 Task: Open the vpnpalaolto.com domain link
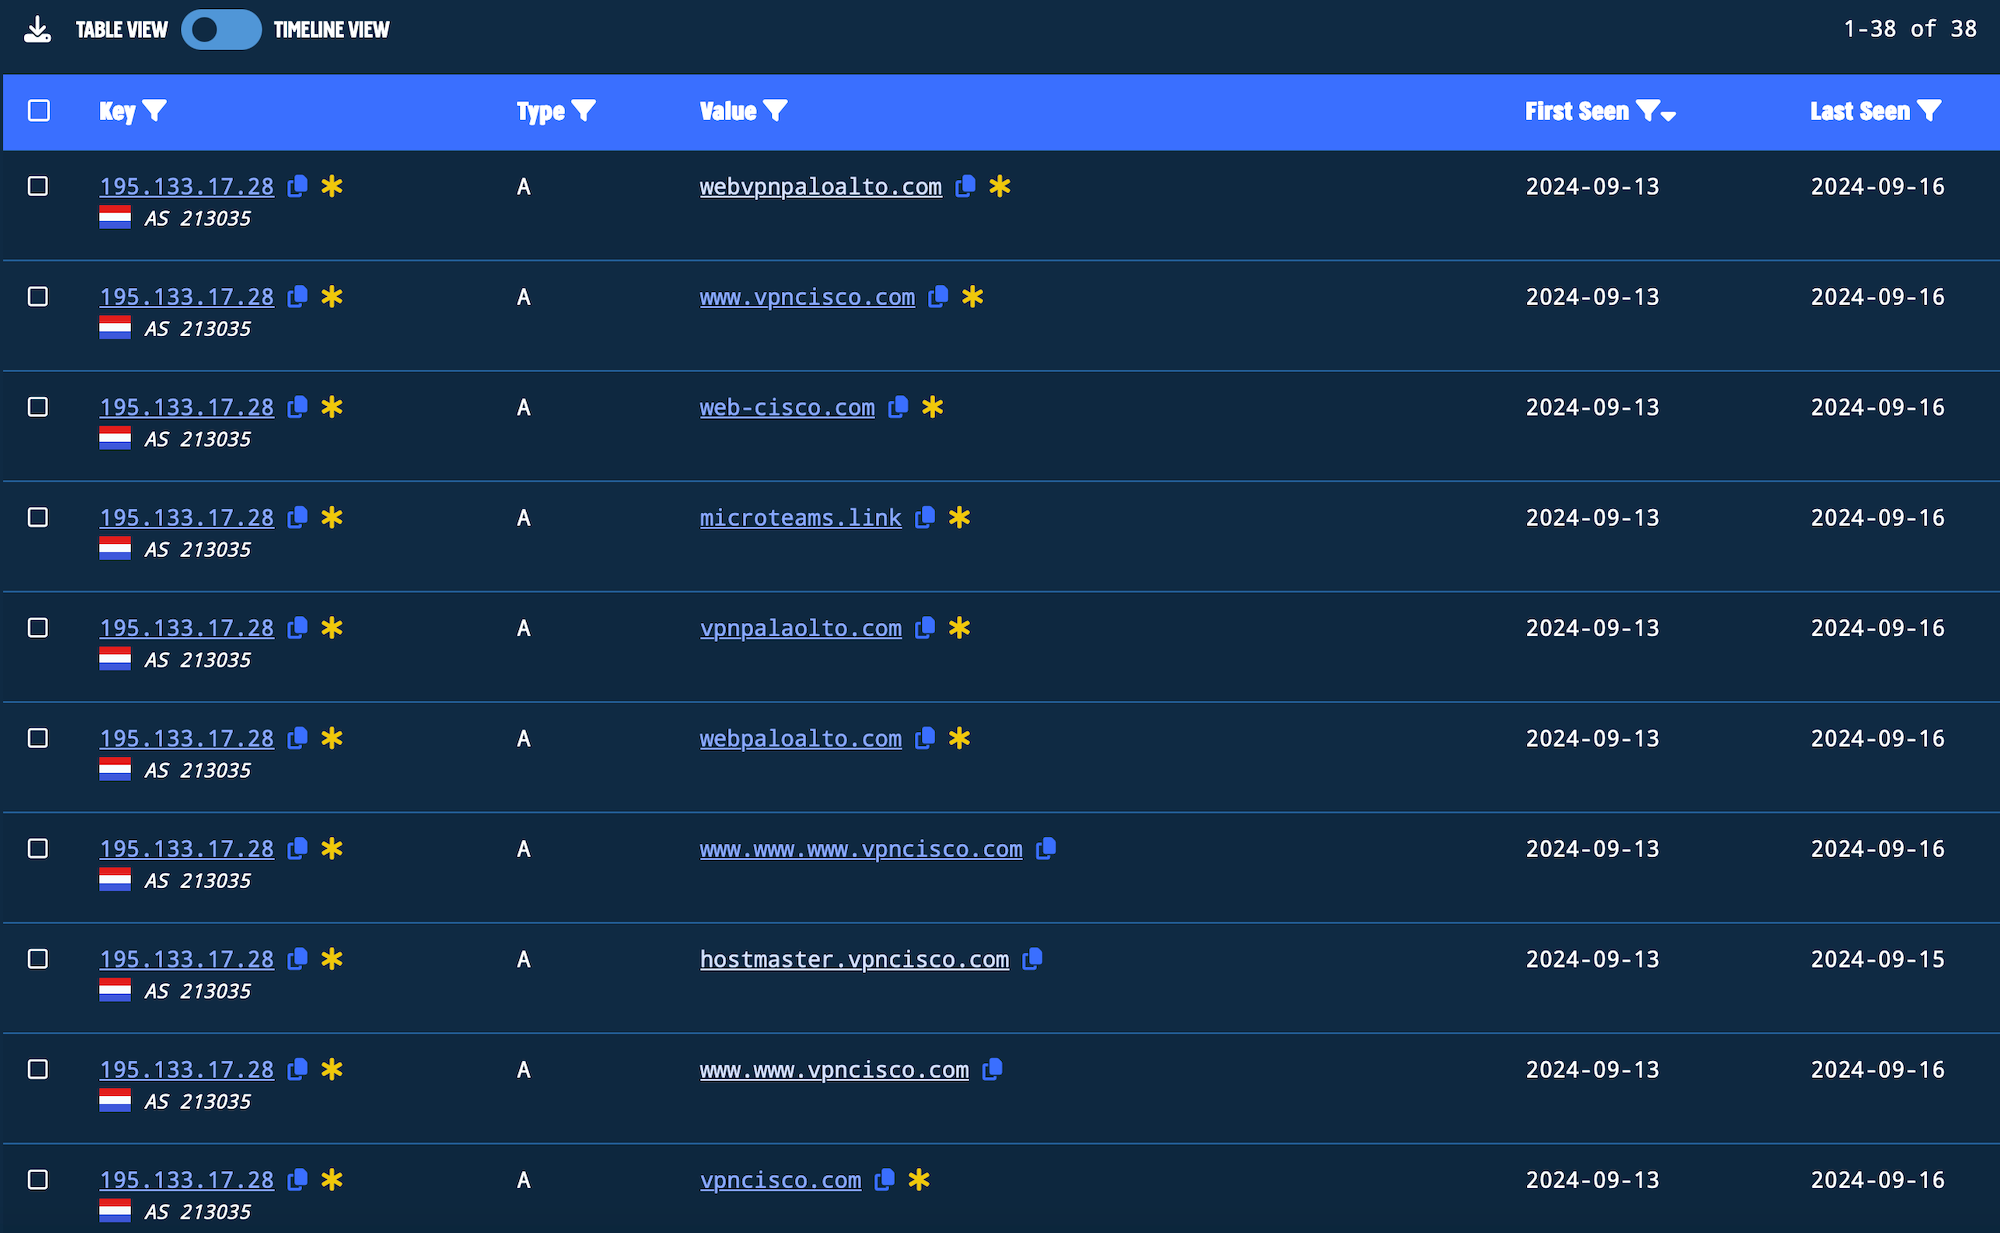pos(801,628)
